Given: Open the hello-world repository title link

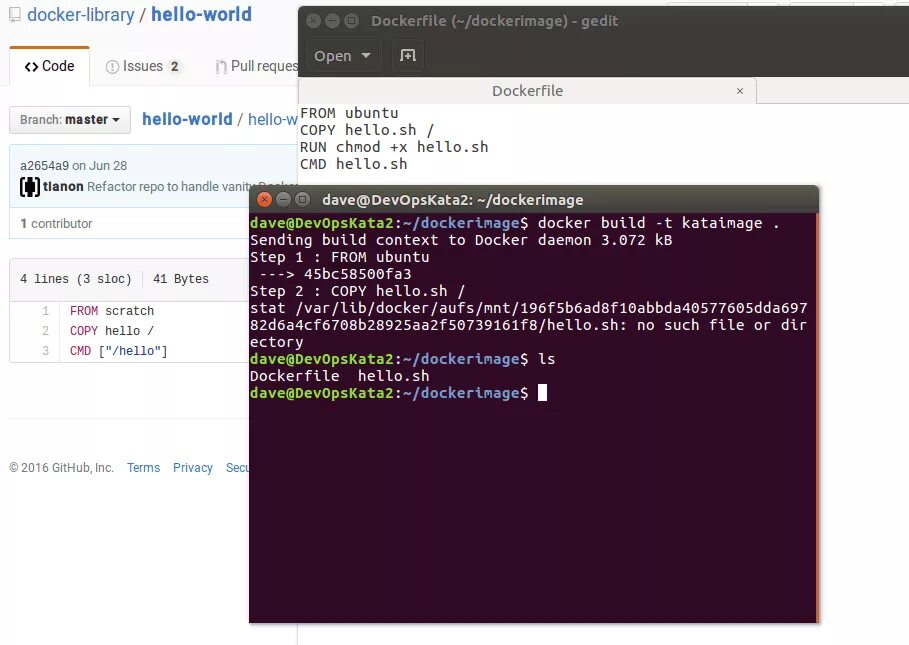Looking at the screenshot, I should coord(201,14).
